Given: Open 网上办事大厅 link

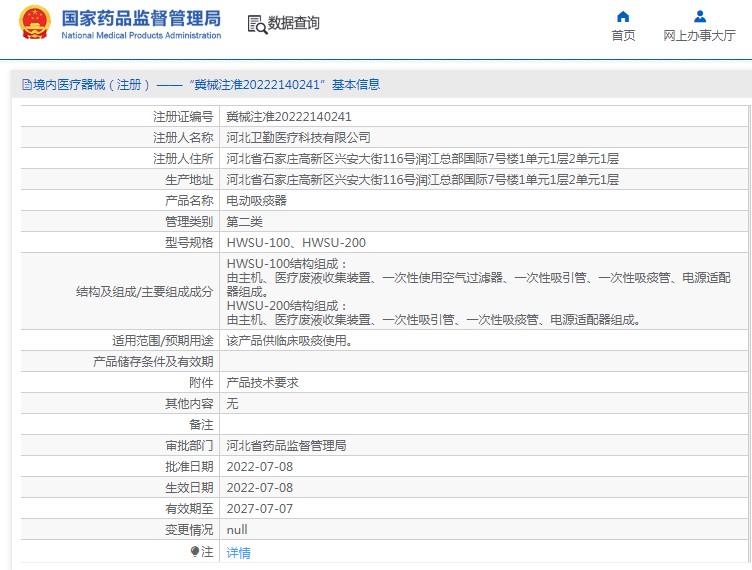Looking at the screenshot, I should (699, 35).
